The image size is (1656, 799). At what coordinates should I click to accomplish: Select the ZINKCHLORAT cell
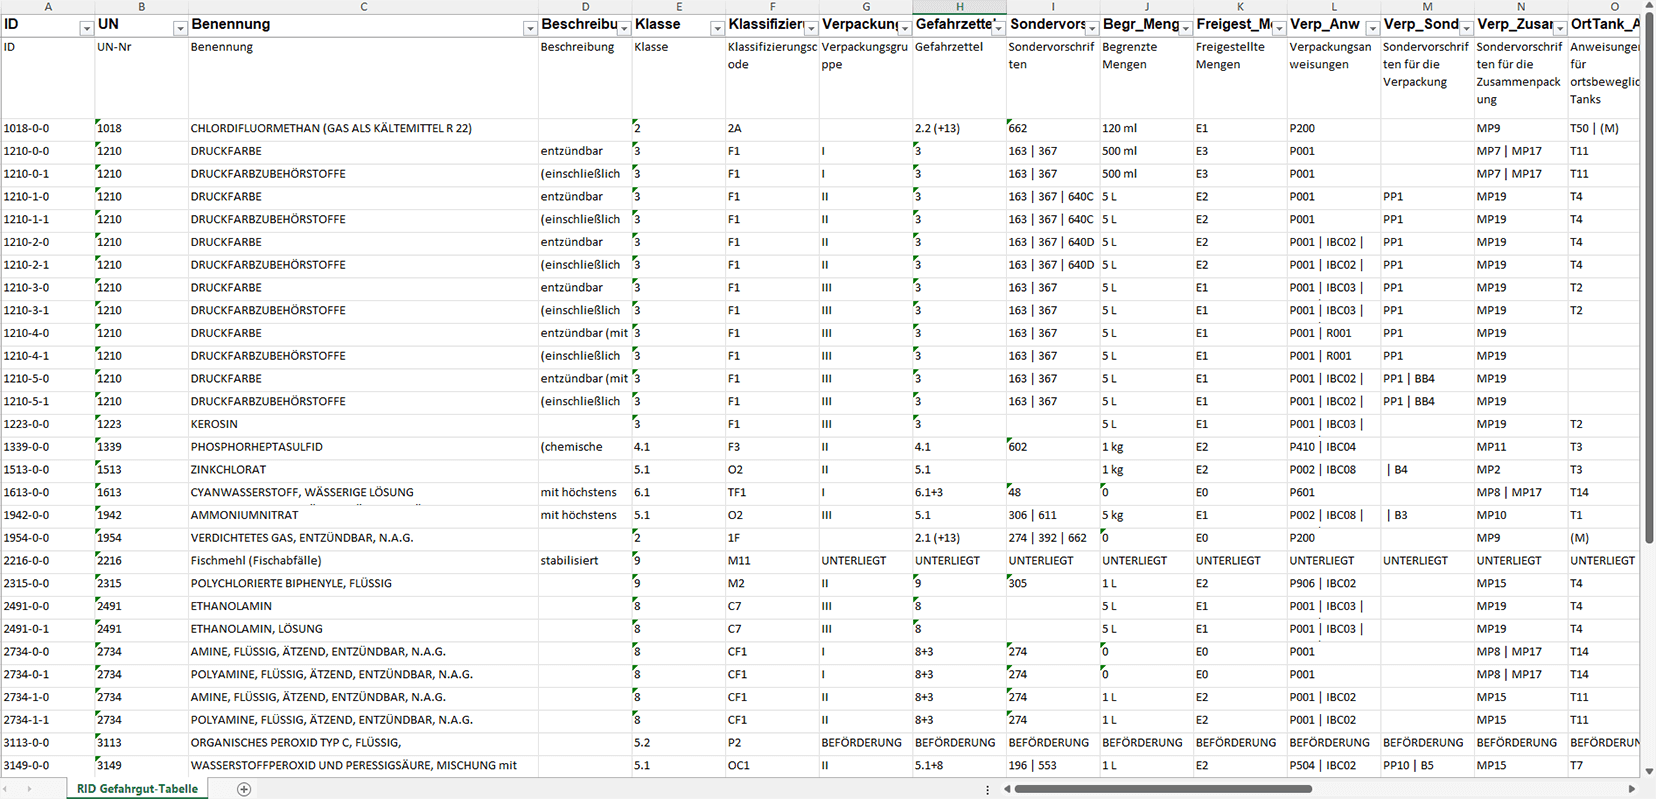(x=363, y=470)
